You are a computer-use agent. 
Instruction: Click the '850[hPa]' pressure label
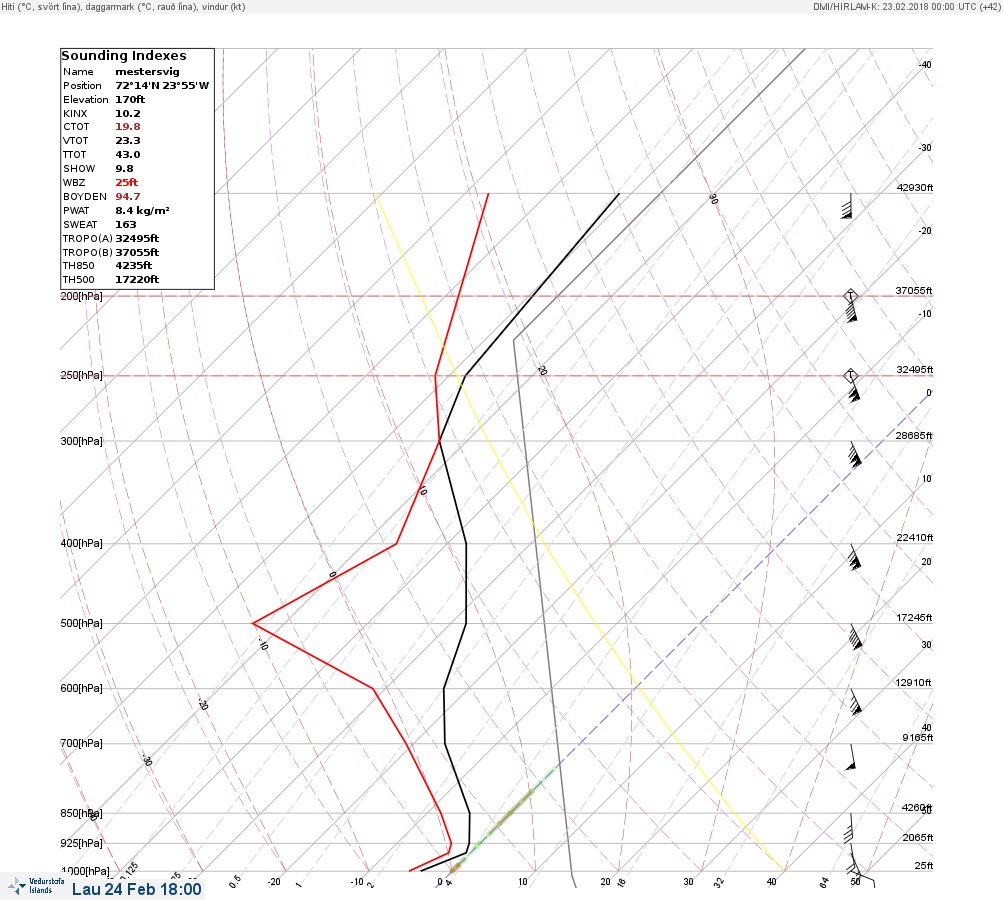tap(81, 814)
